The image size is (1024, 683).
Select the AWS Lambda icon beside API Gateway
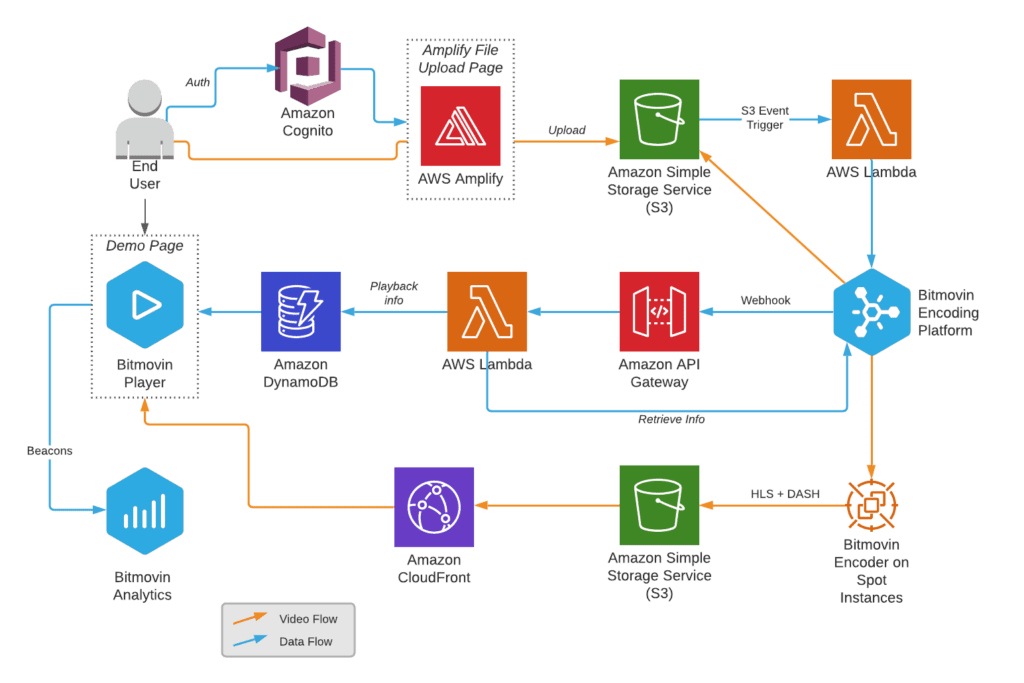click(487, 311)
